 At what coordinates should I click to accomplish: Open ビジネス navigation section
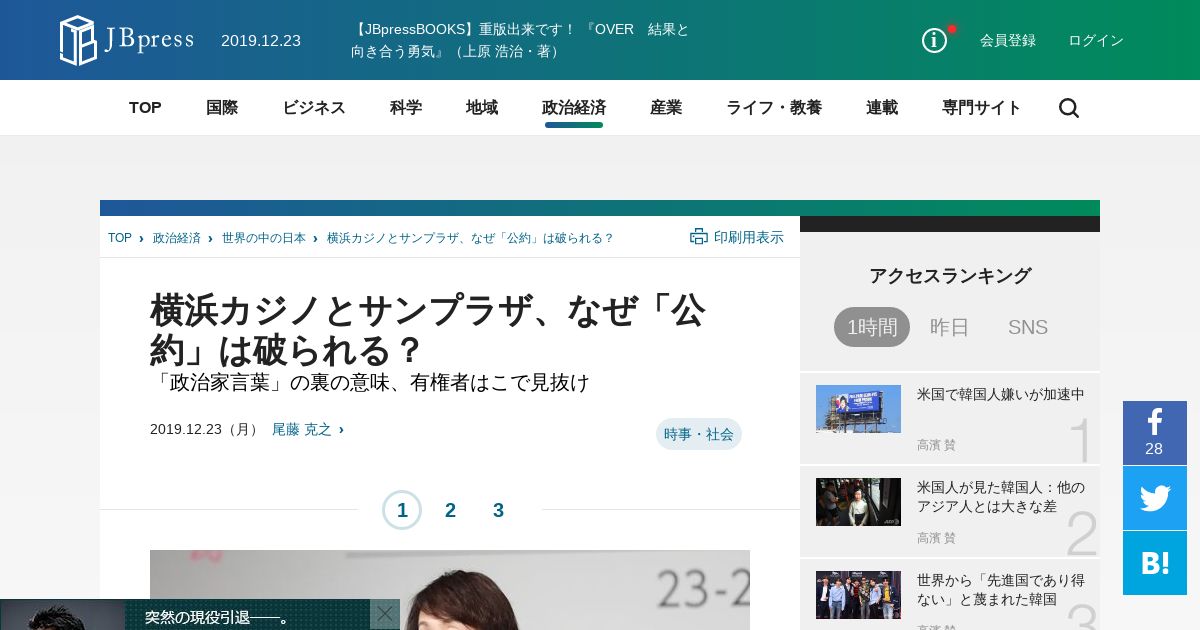[x=314, y=108]
